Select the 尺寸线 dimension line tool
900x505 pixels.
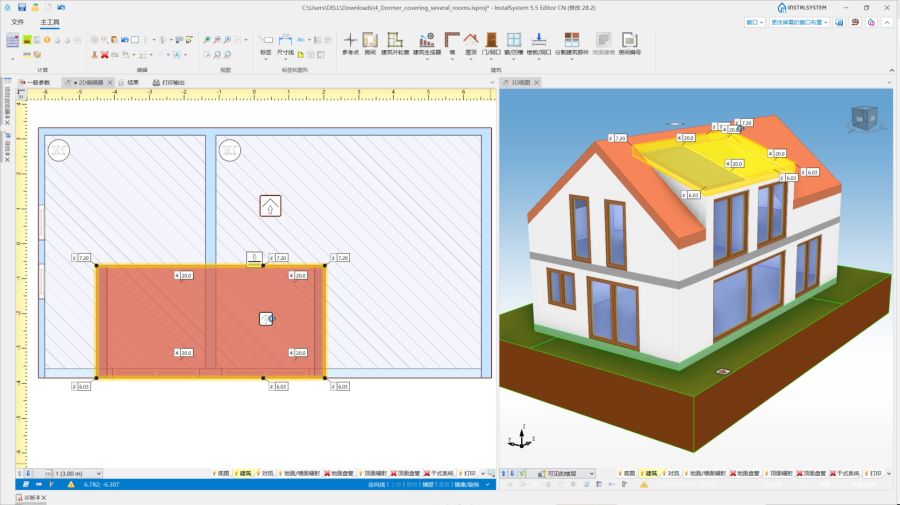click(286, 41)
